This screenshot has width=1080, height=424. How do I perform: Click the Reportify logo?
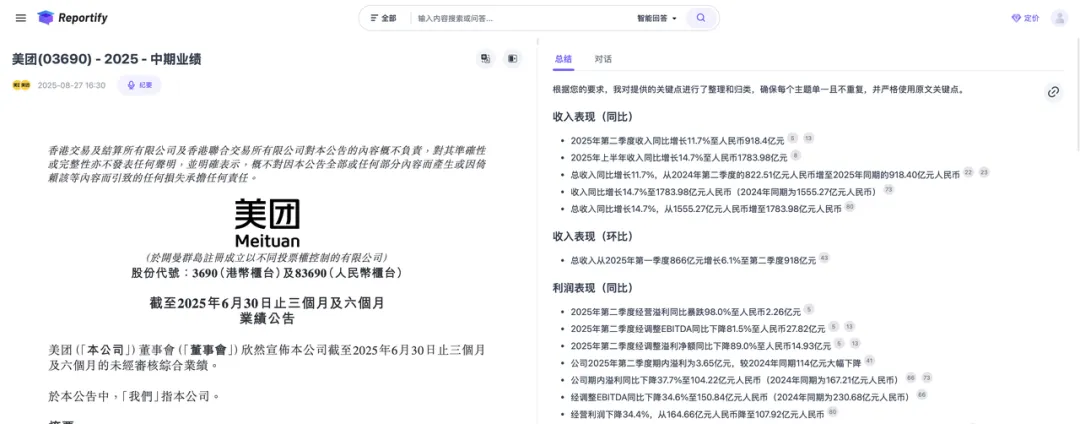pos(72,18)
